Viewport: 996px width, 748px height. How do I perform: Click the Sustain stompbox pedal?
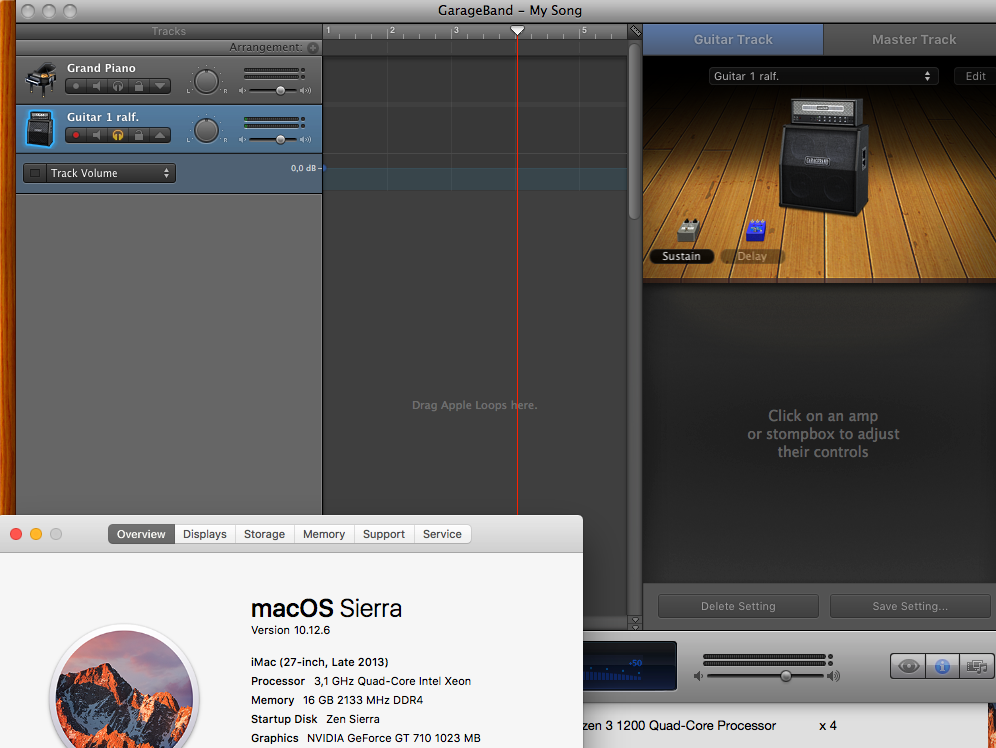pos(687,231)
